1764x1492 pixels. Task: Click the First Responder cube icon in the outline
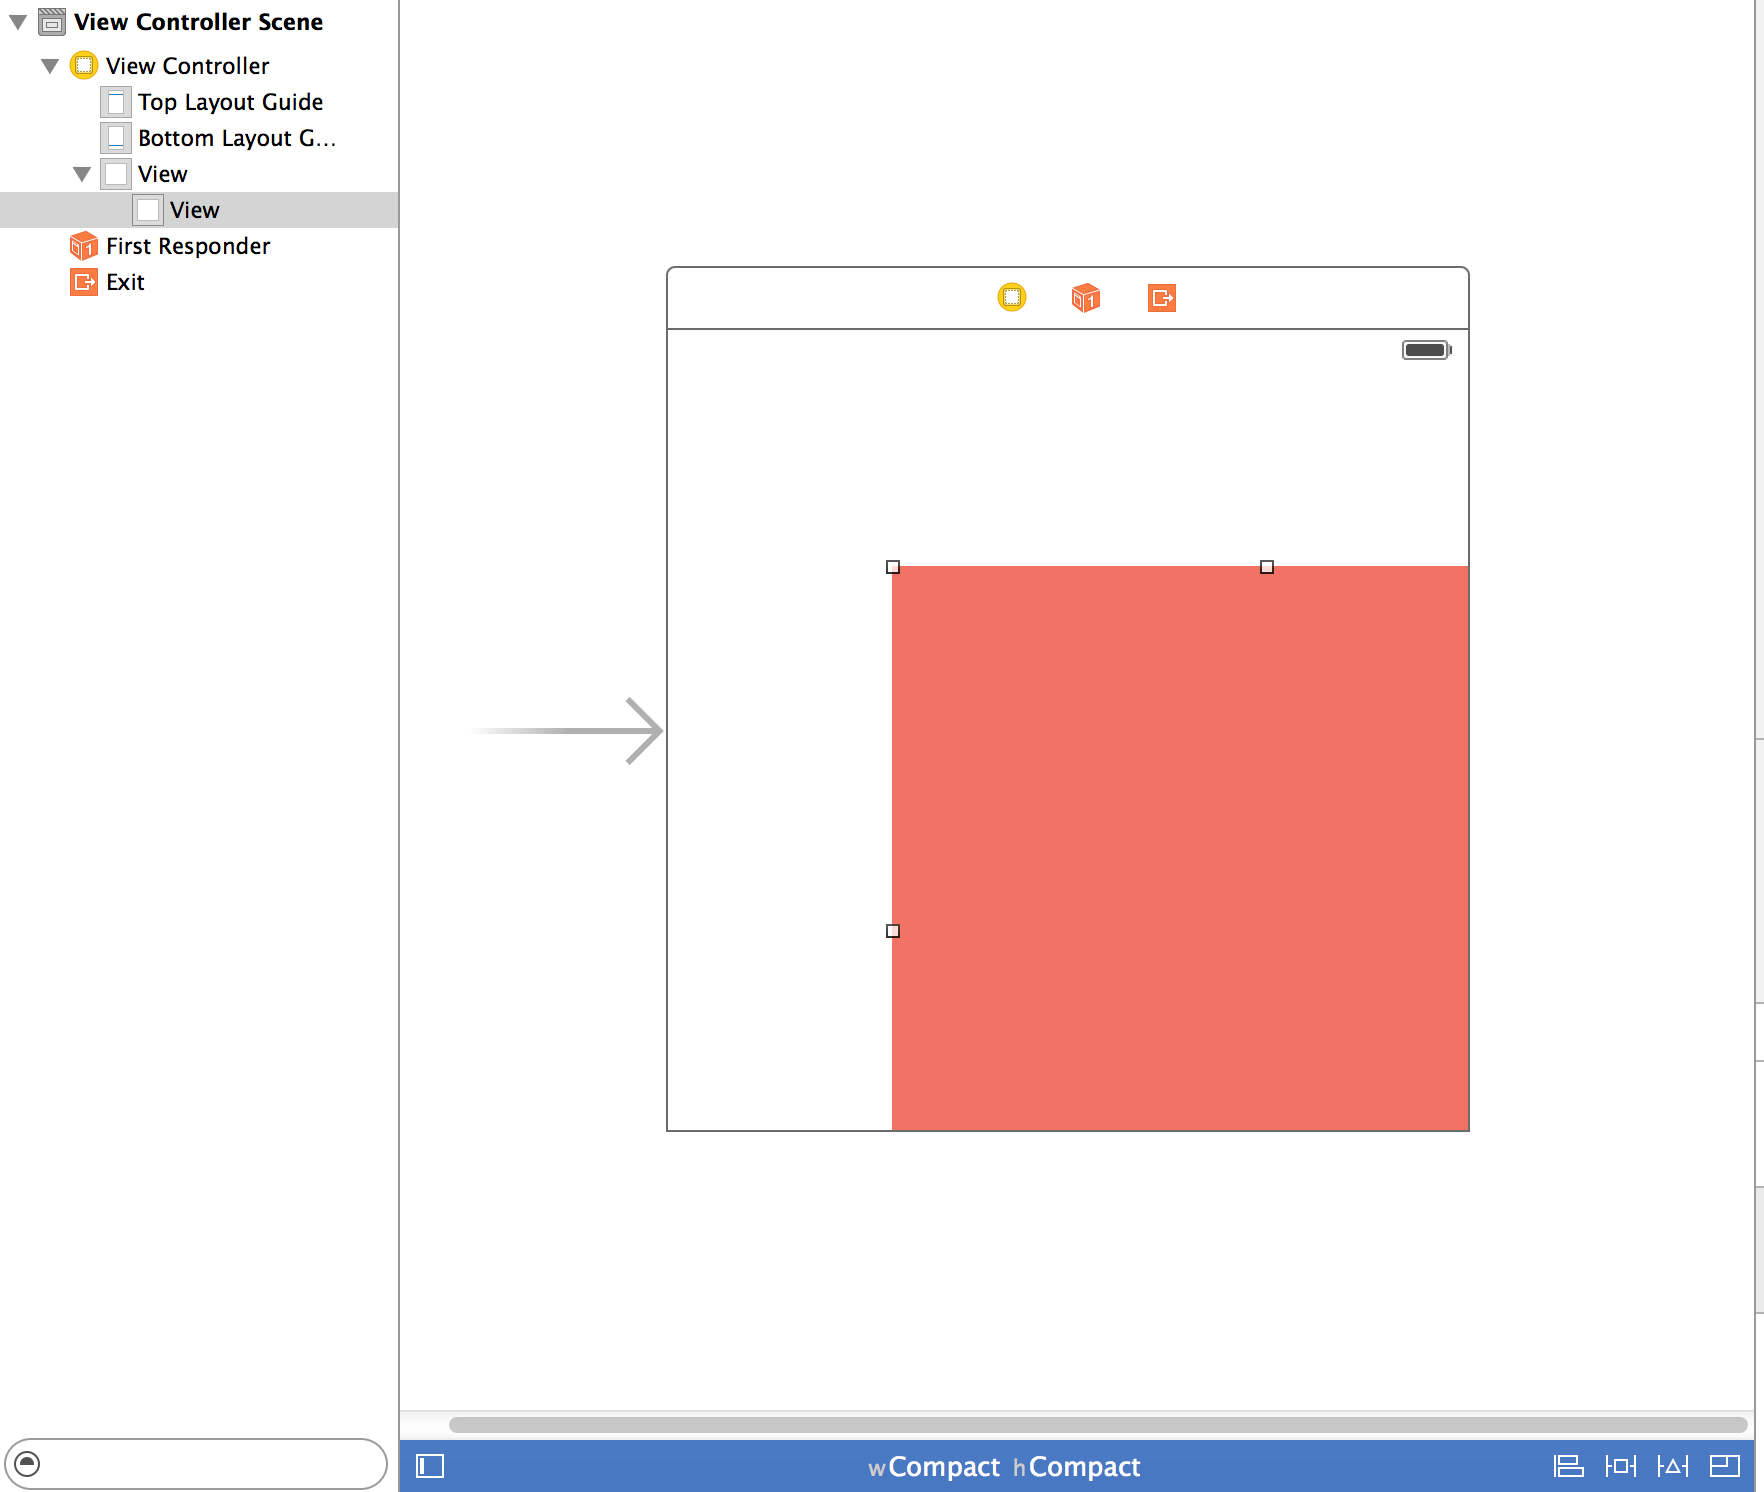[83, 246]
